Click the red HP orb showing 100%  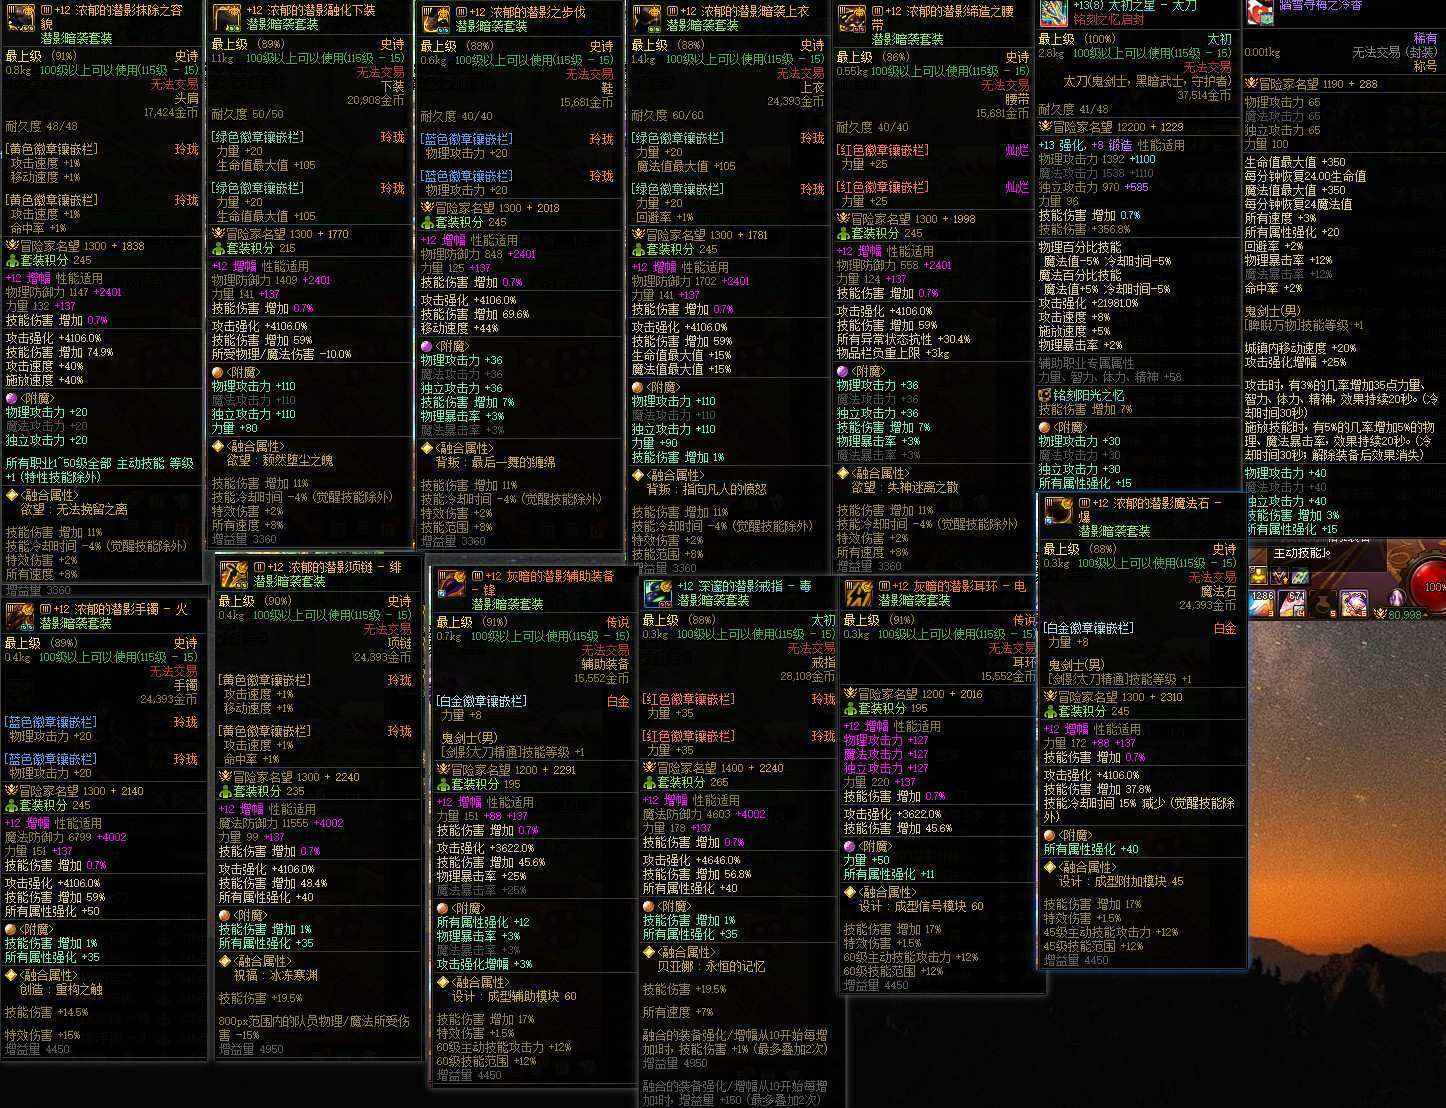coord(1429,585)
